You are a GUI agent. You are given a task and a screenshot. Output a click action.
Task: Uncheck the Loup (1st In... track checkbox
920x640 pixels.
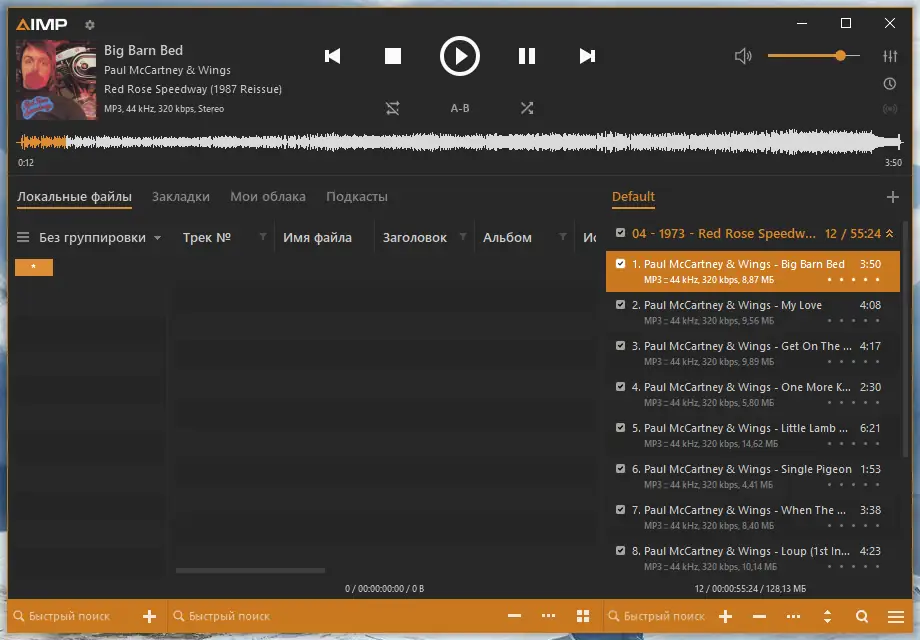[620, 551]
